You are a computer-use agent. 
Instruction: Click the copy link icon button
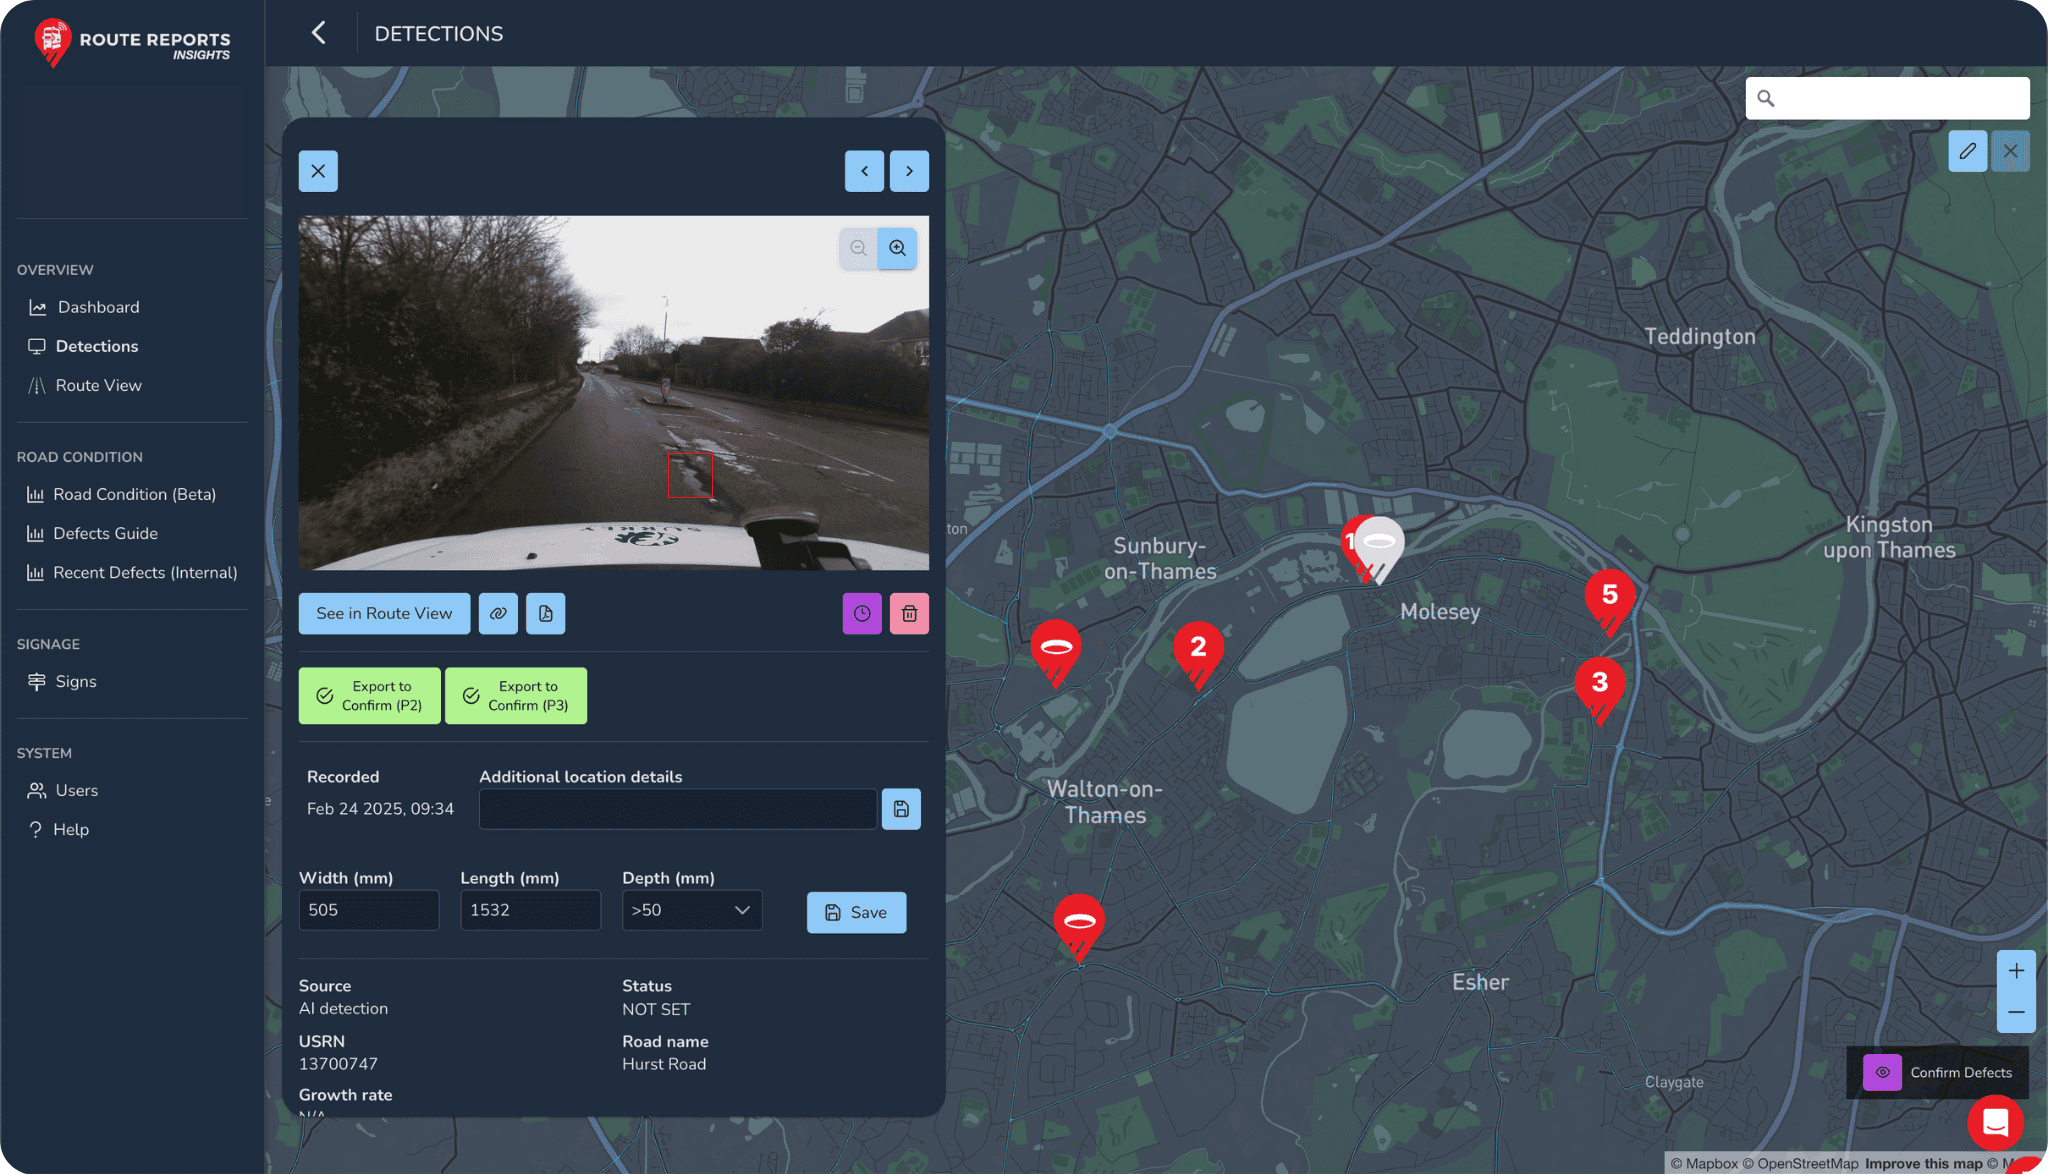pyautogui.click(x=498, y=613)
